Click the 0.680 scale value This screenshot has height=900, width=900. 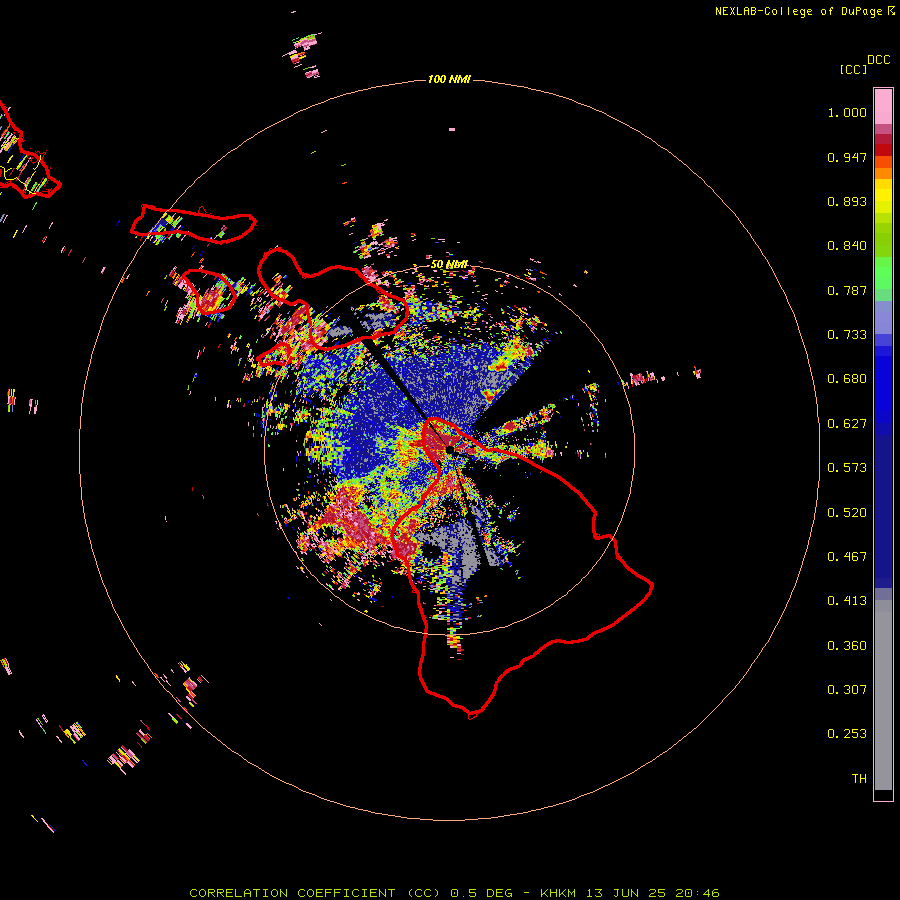tap(847, 379)
